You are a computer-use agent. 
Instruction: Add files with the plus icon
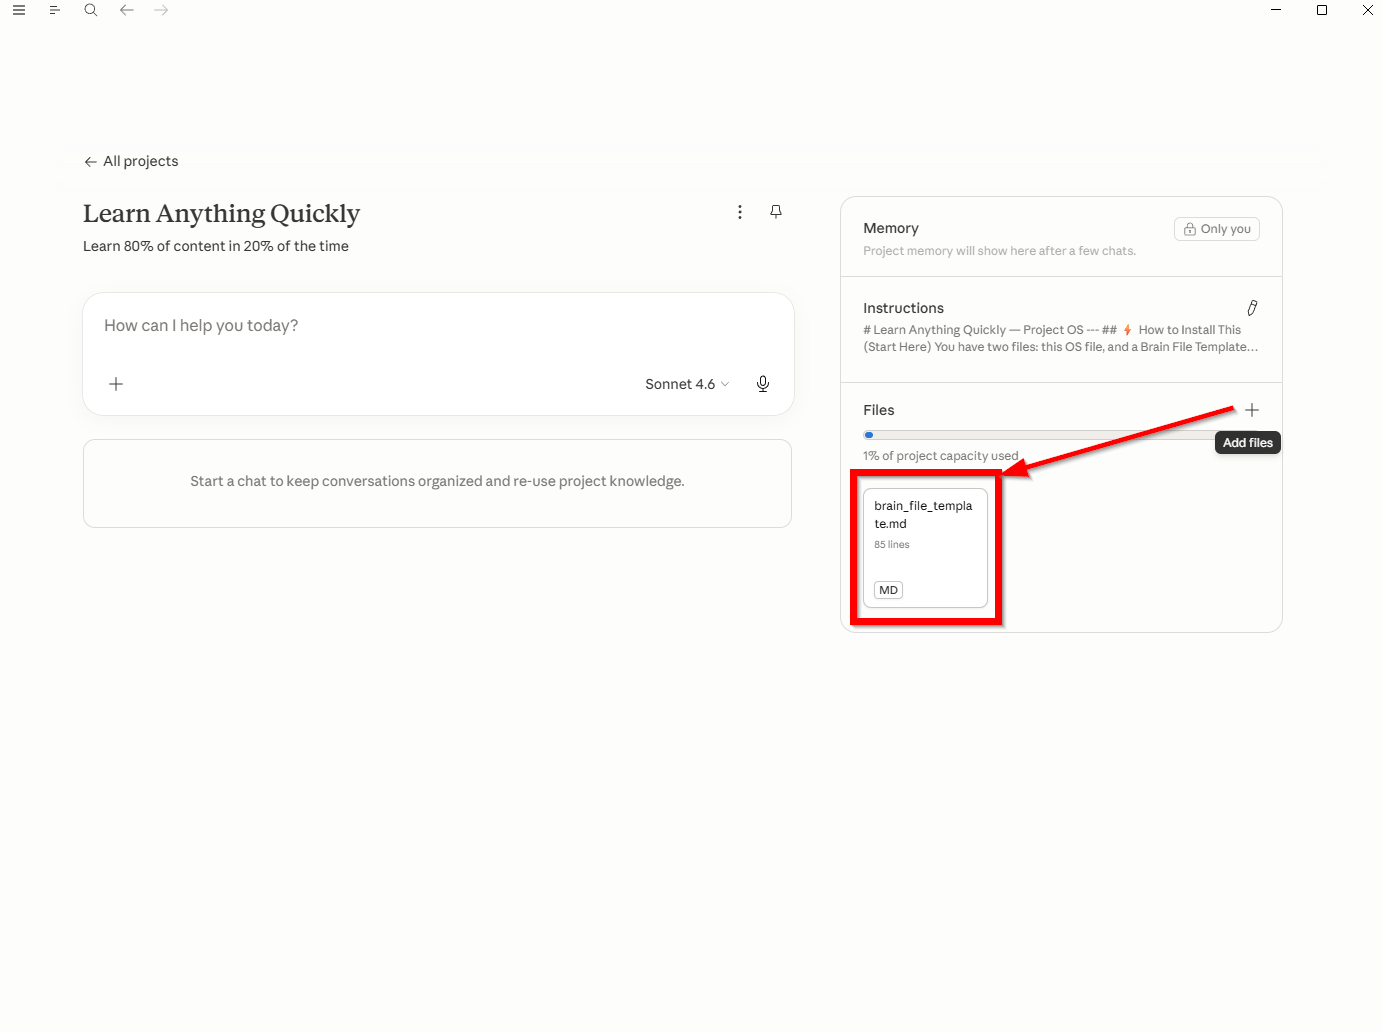[x=1252, y=410]
